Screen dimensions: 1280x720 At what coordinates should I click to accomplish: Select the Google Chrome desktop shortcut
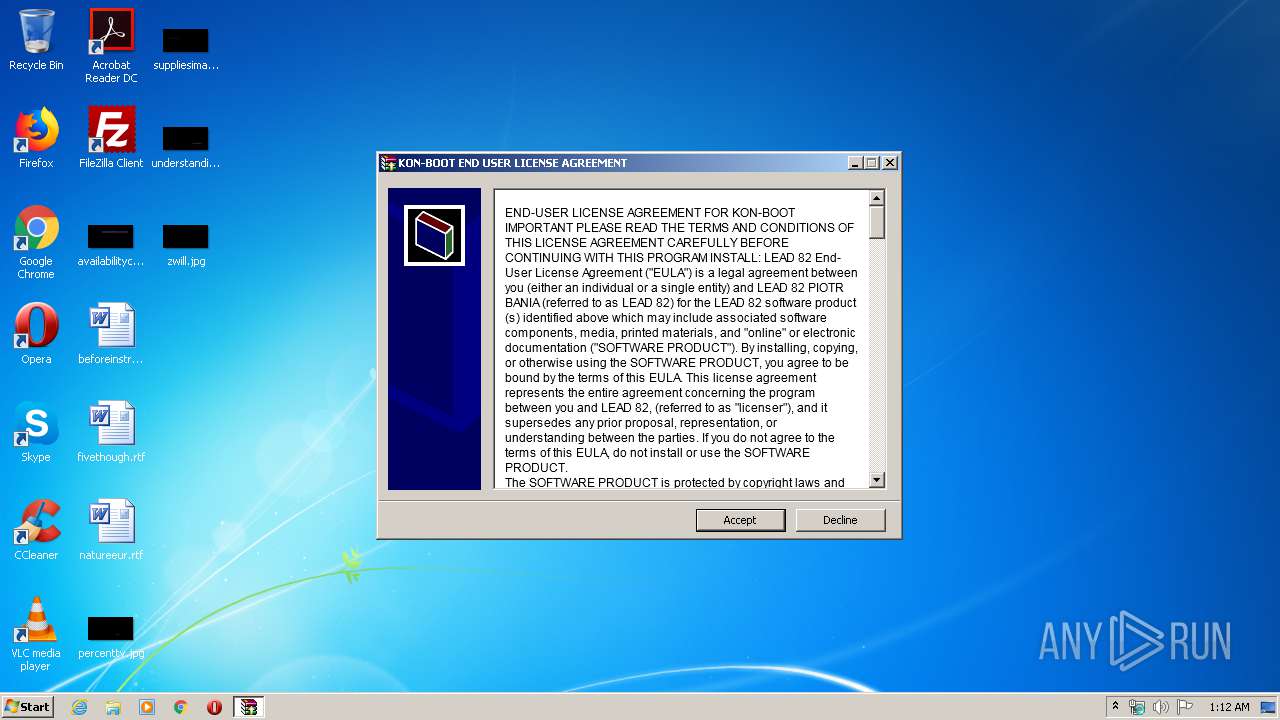pyautogui.click(x=36, y=242)
